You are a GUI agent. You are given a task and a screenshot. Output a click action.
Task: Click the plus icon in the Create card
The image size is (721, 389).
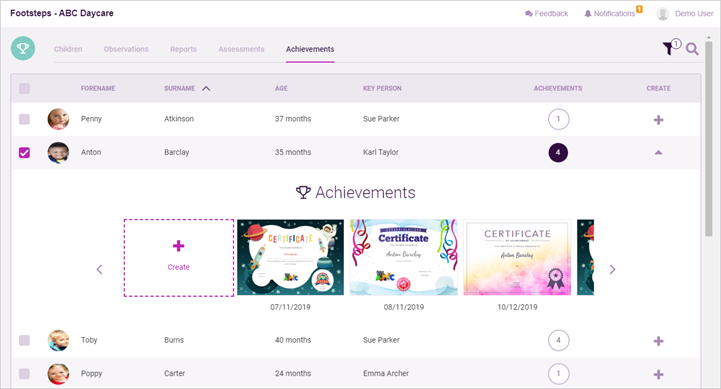[178, 246]
